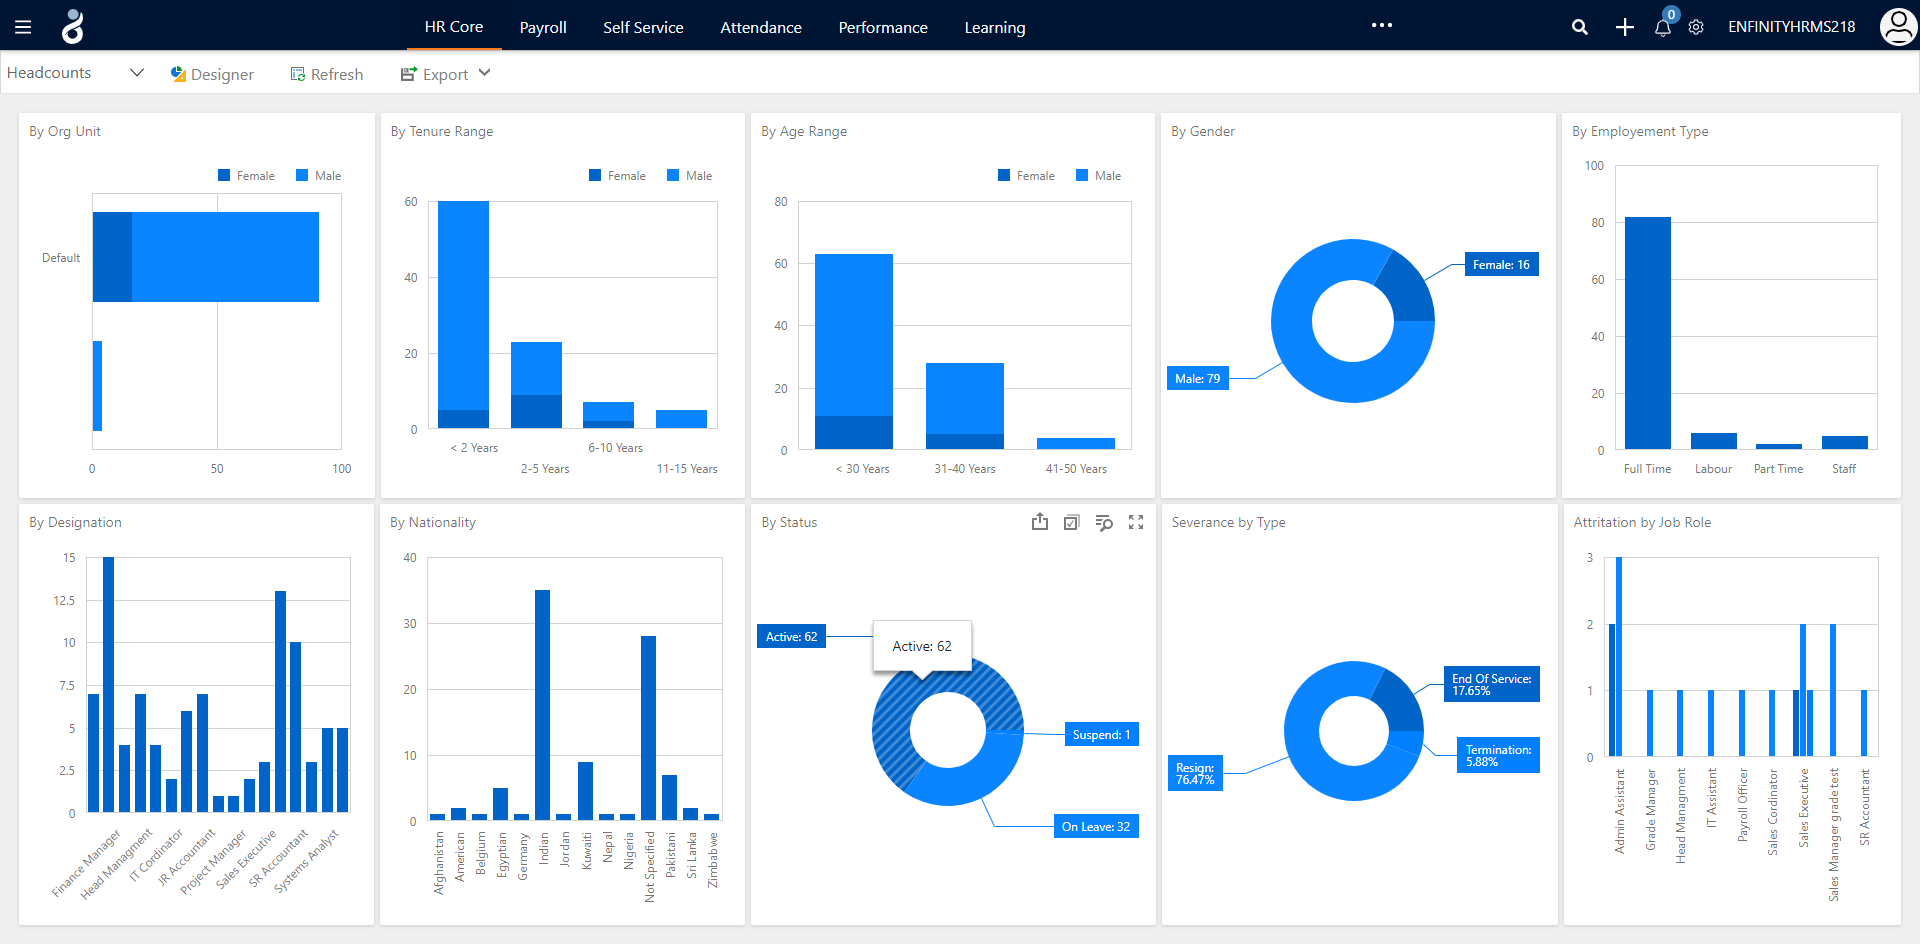
Task: Click inspect data icon on By Status panel
Action: click(x=1104, y=522)
